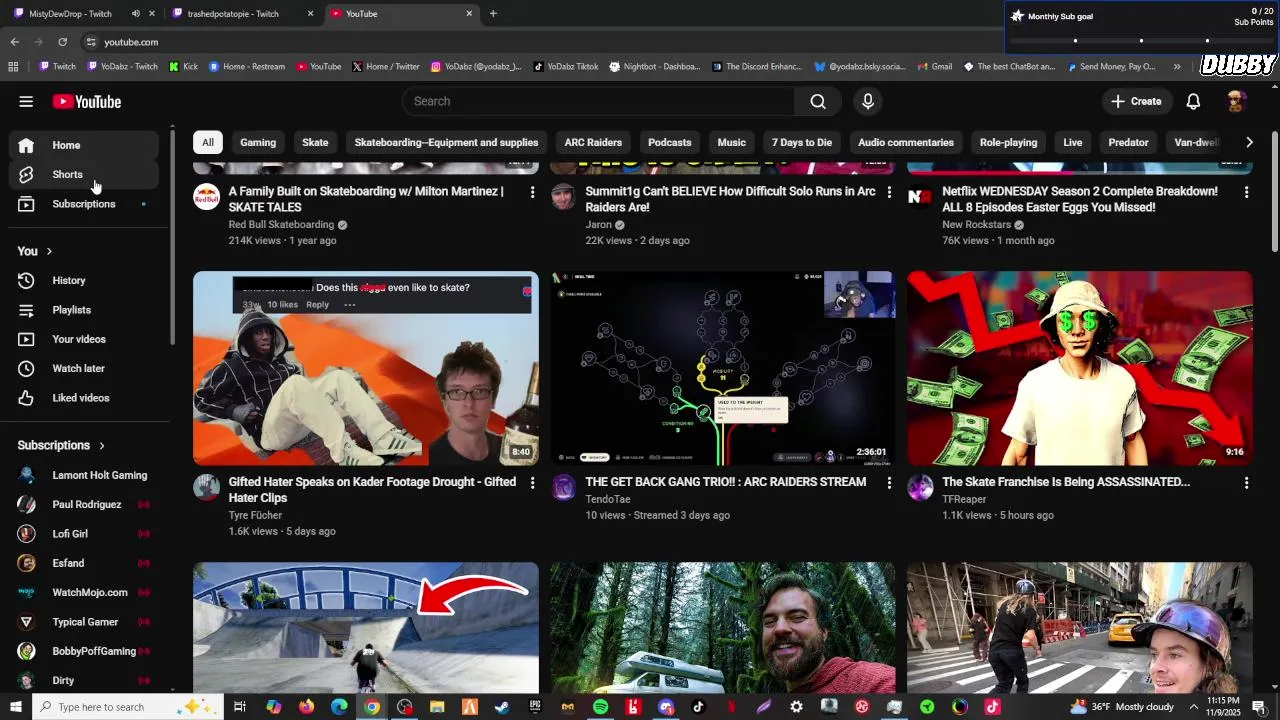This screenshot has width=1280, height=720.
Task: Select the 7 Days to Die chip
Action: pos(802,142)
